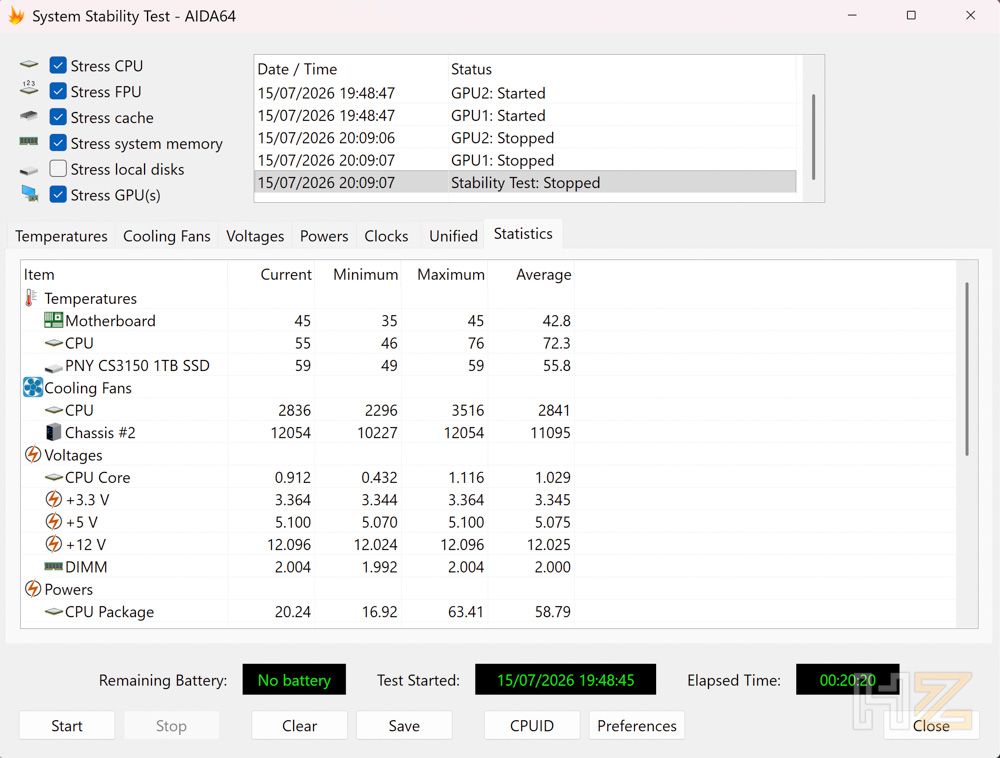Click the chip icon on the CPU temperature row
This screenshot has height=758, width=1000.
(54, 343)
